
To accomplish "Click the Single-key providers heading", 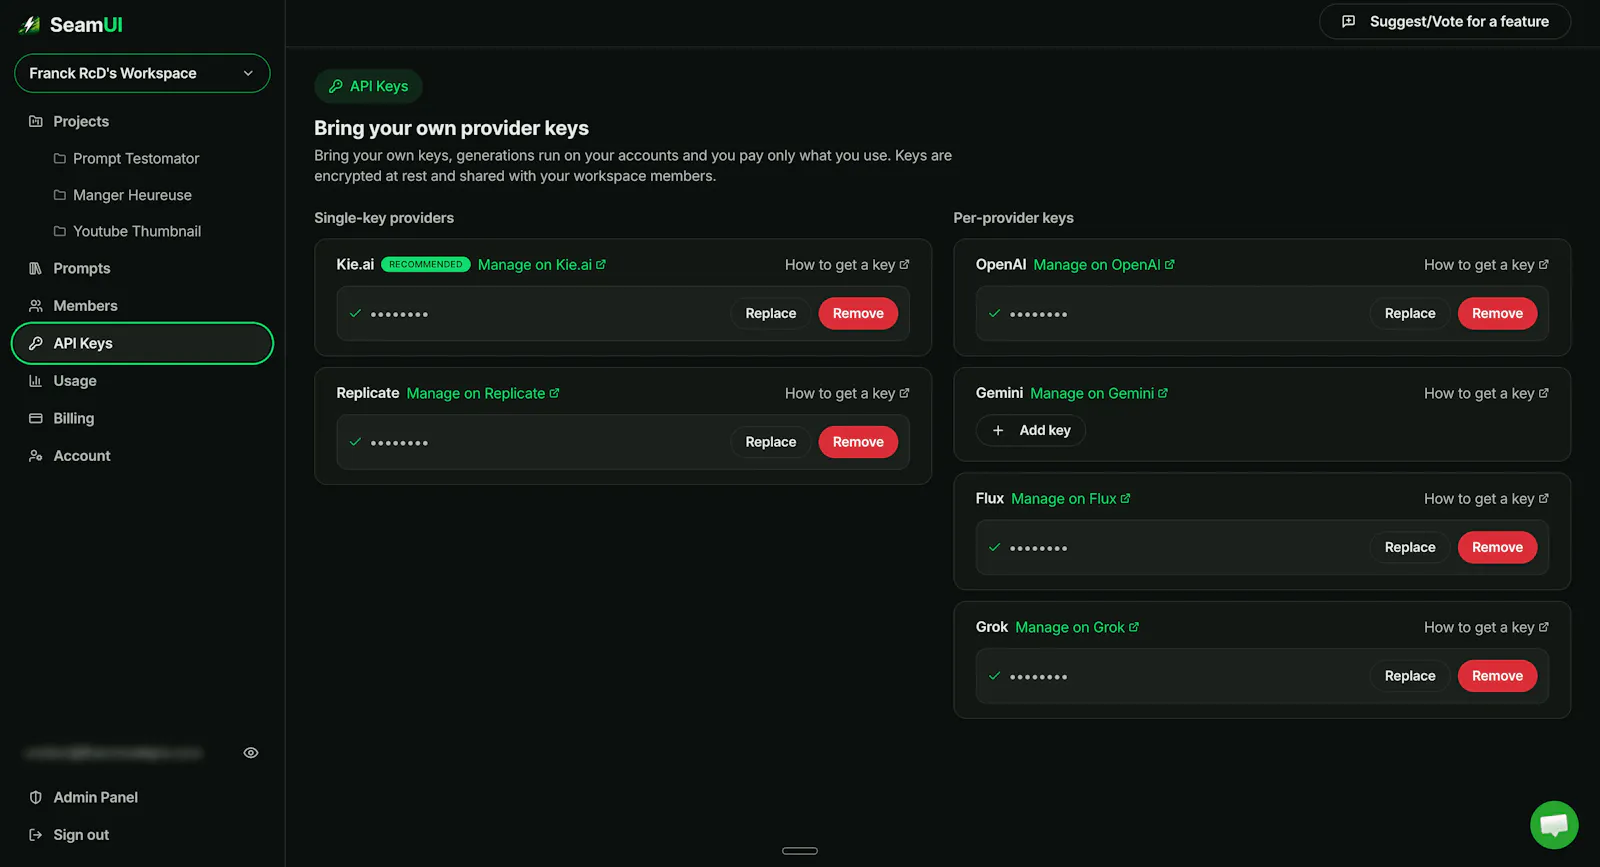I will coord(384,218).
